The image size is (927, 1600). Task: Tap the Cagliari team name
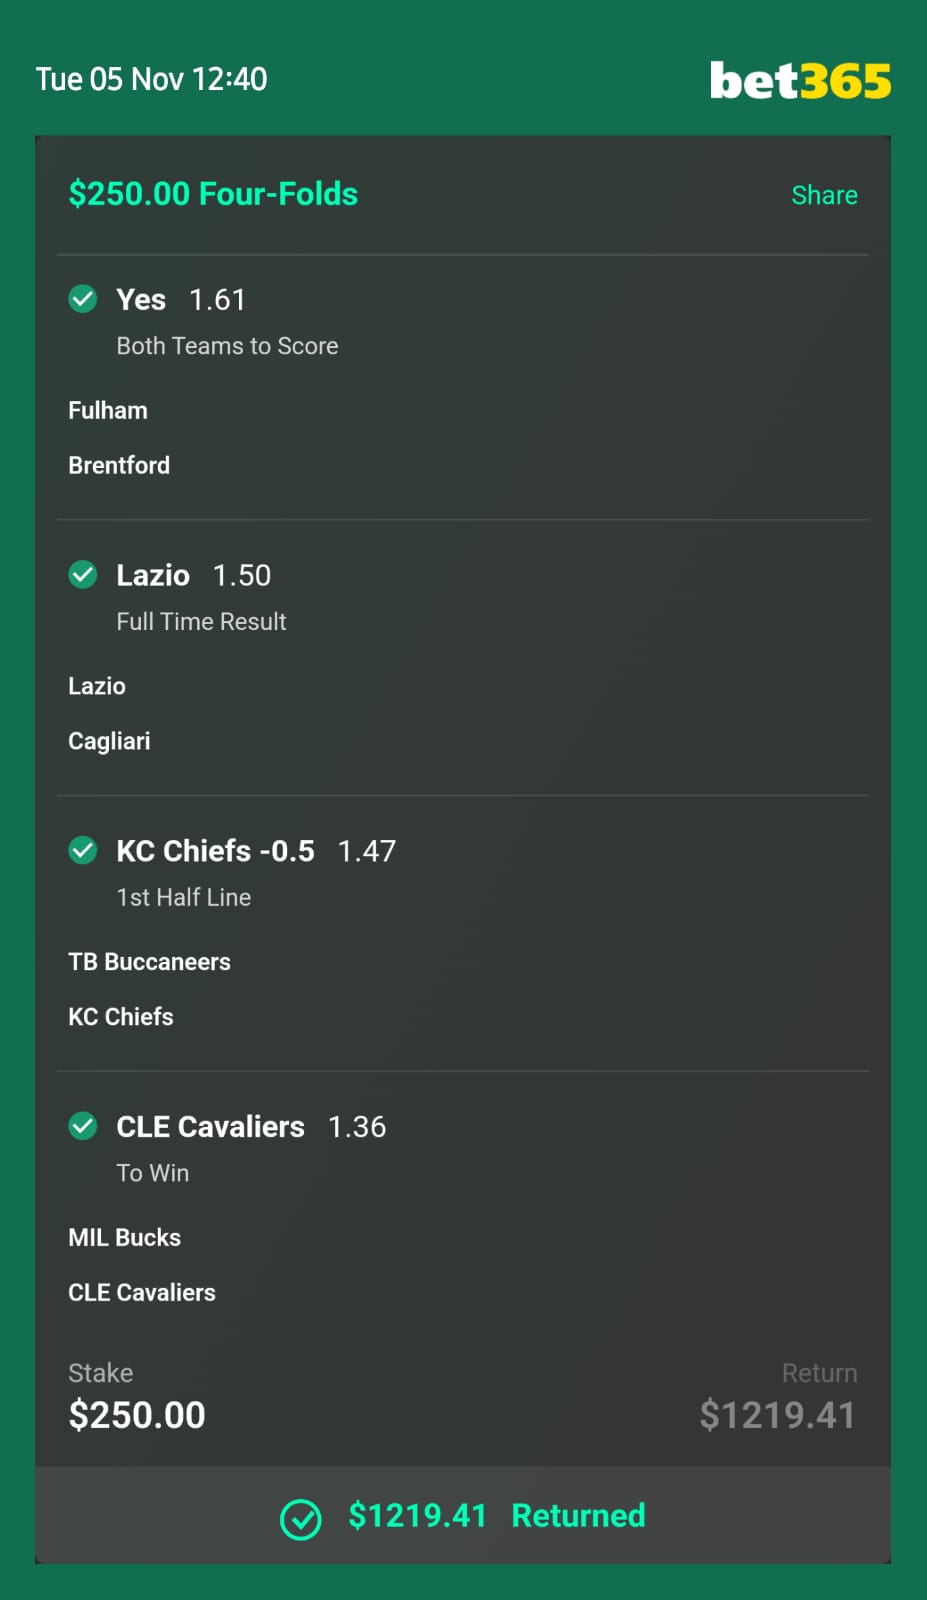109,741
